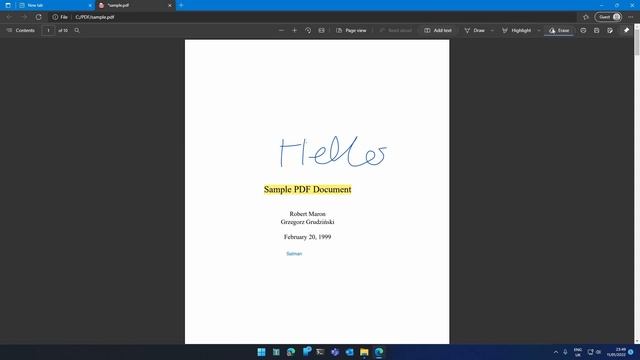Click the handwritten Hello ink drawing

pos(333,152)
